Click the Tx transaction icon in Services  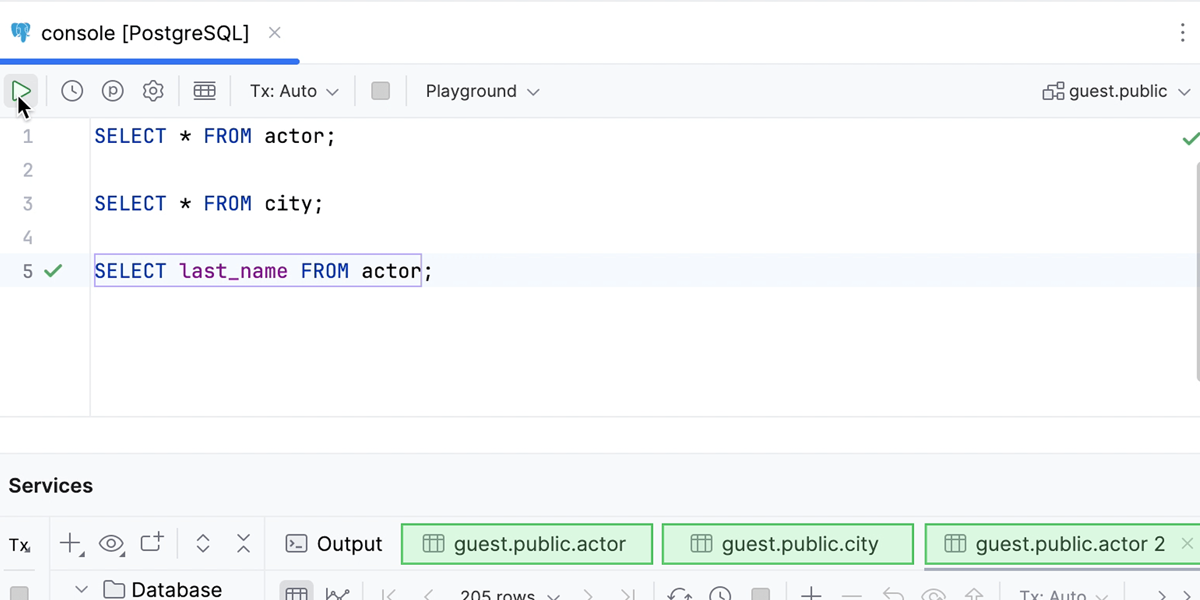point(19,545)
